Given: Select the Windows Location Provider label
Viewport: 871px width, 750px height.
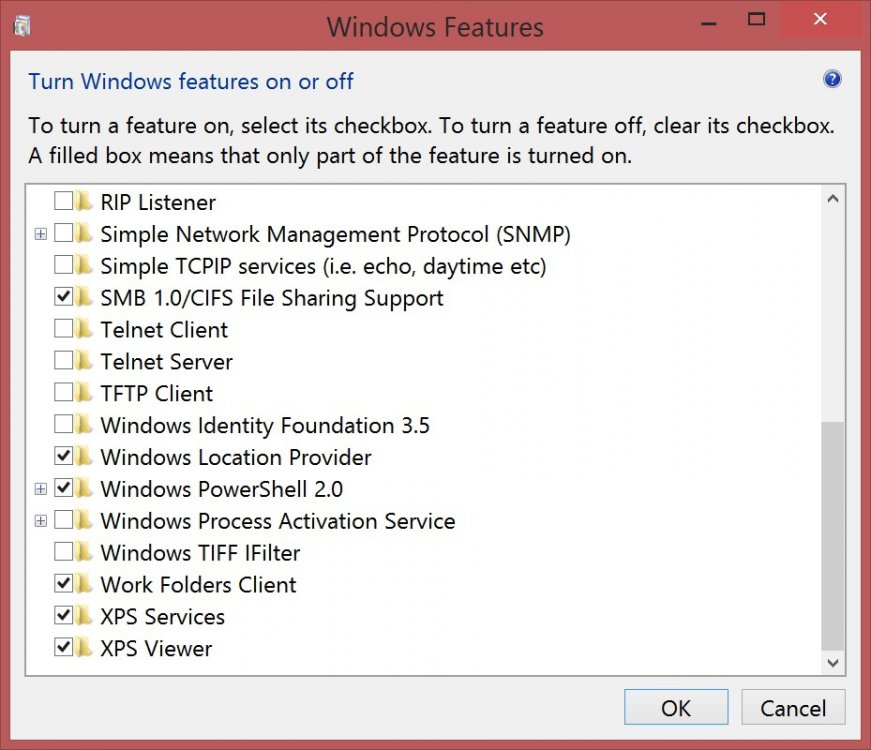Looking at the screenshot, I should pos(236,457).
